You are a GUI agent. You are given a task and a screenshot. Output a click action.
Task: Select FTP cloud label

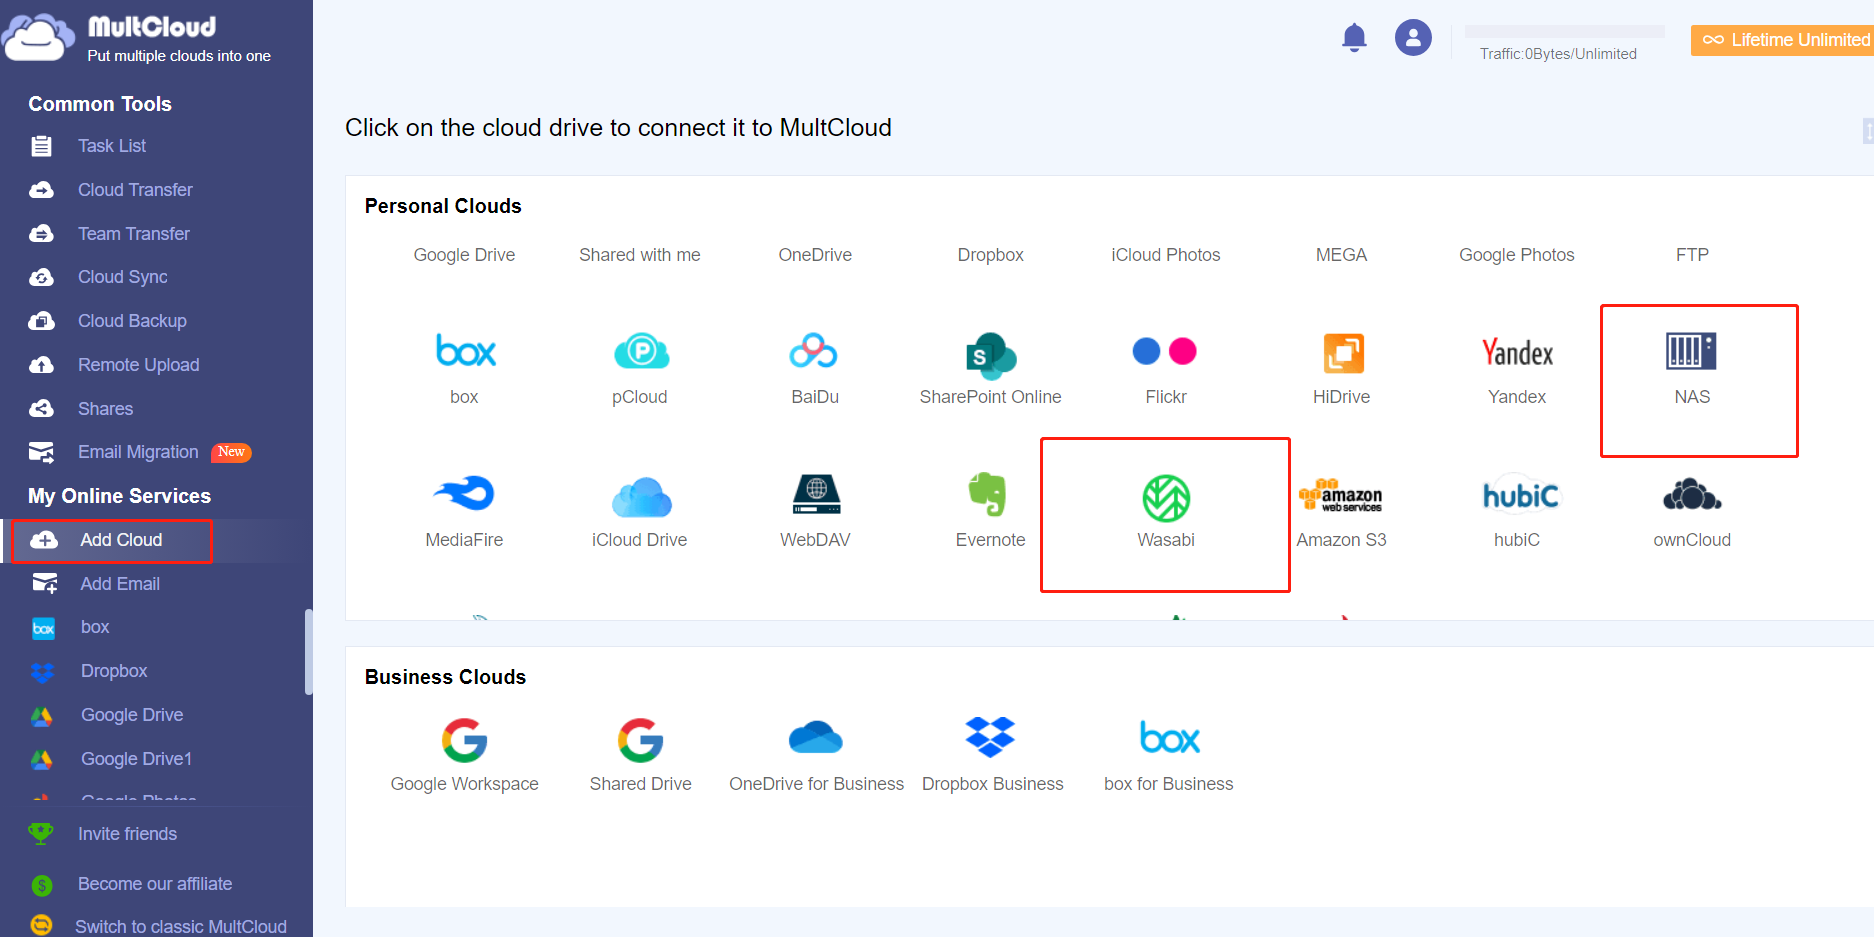pyautogui.click(x=1692, y=255)
